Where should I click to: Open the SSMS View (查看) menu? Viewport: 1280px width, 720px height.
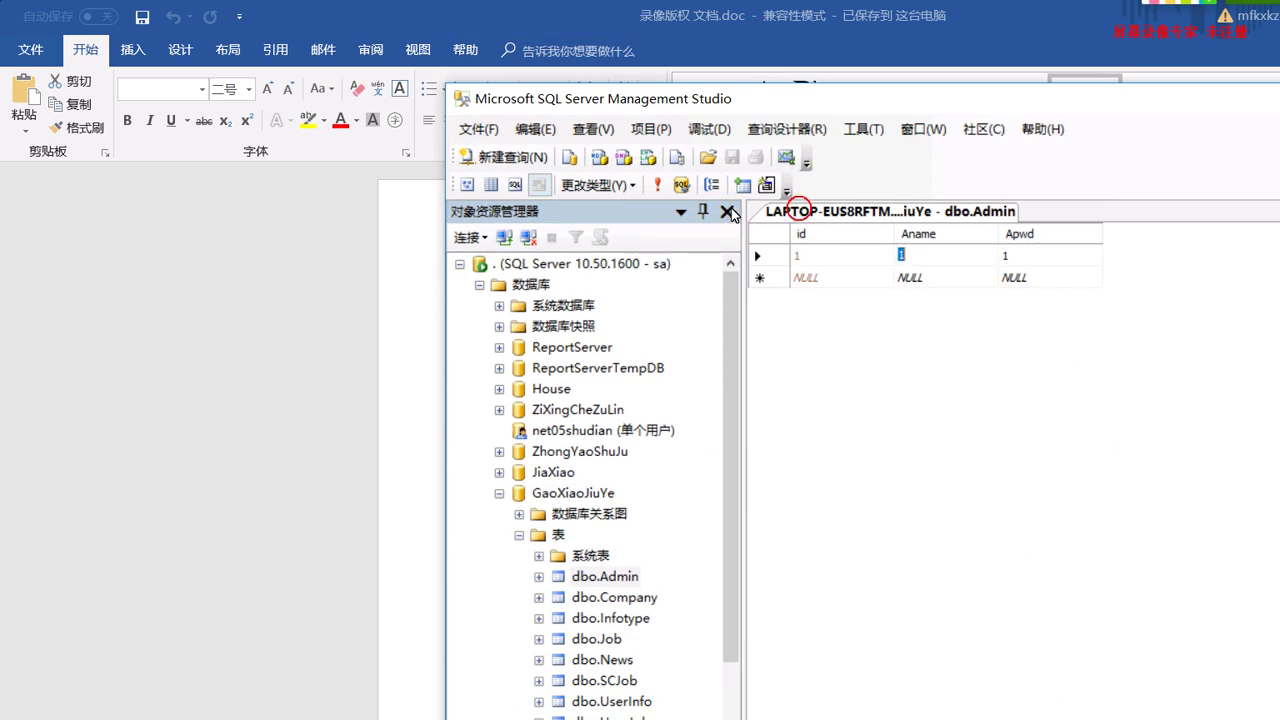[x=593, y=129]
